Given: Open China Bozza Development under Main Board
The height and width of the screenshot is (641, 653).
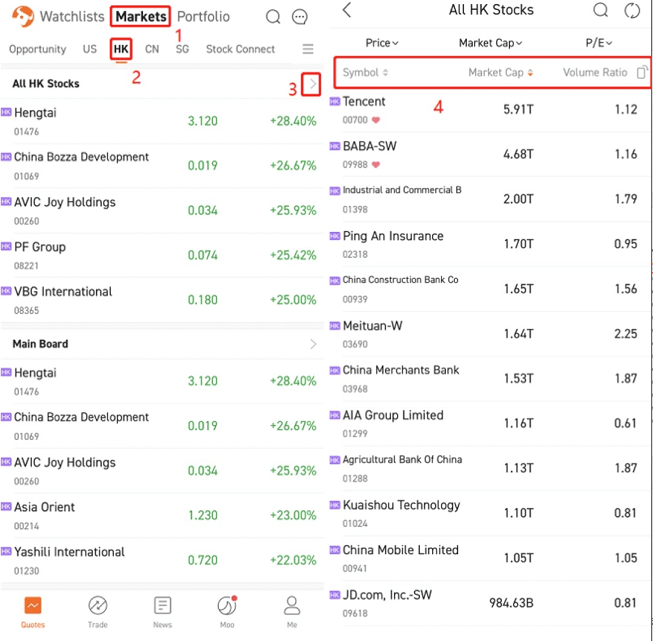Looking at the screenshot, I should tap(162, 426).
